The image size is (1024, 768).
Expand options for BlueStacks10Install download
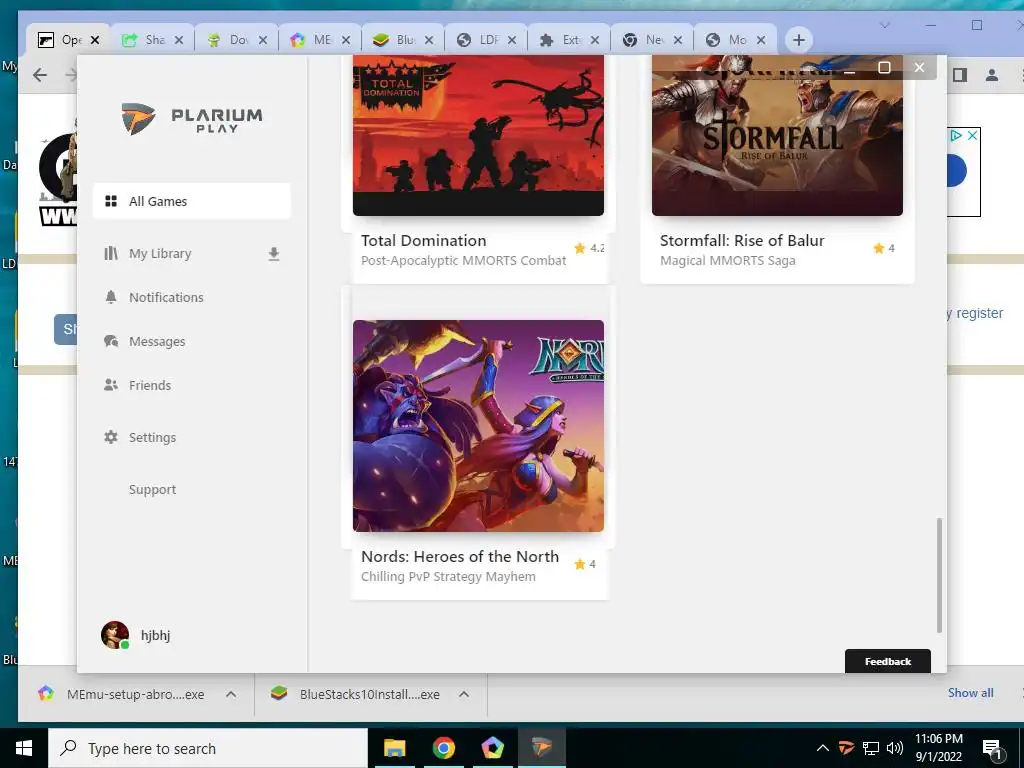(x=464, y=694)
